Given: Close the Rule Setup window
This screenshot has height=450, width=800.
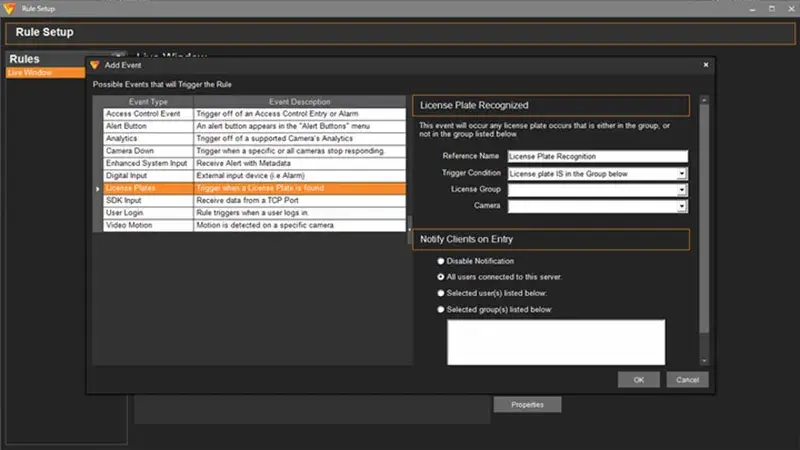Looking at the screenshot, I should coord(791,9).
